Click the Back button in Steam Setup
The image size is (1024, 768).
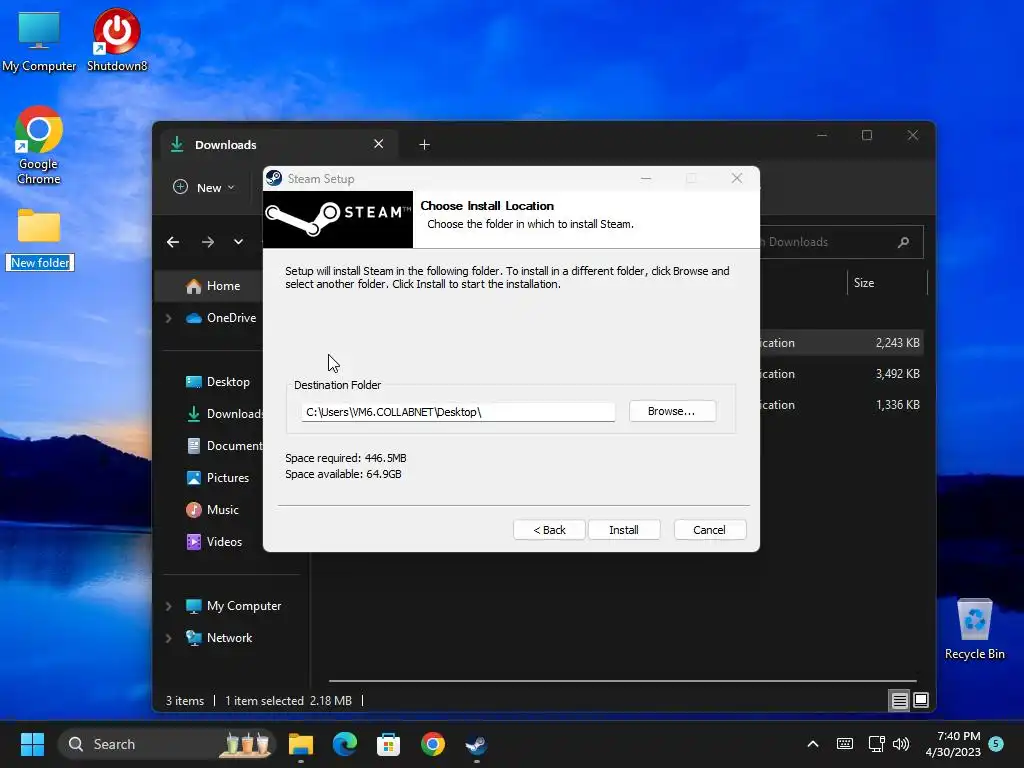549,530
